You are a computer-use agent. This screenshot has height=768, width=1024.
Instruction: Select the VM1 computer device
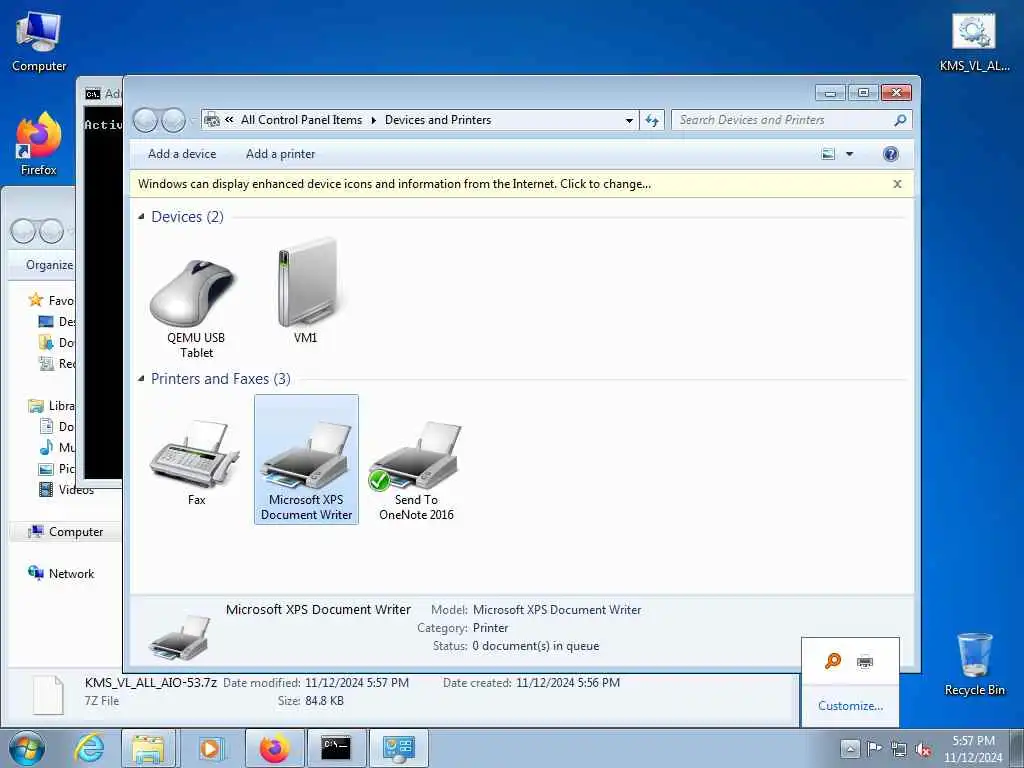tap(306, 292)
